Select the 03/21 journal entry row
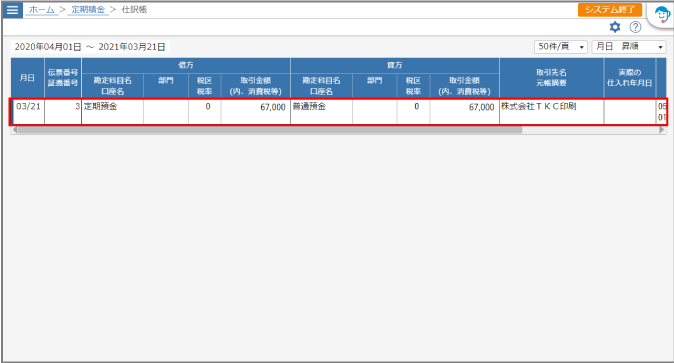The height and width of the screenshot is (363, 674). pyautogui.click(x=338, y=112)
